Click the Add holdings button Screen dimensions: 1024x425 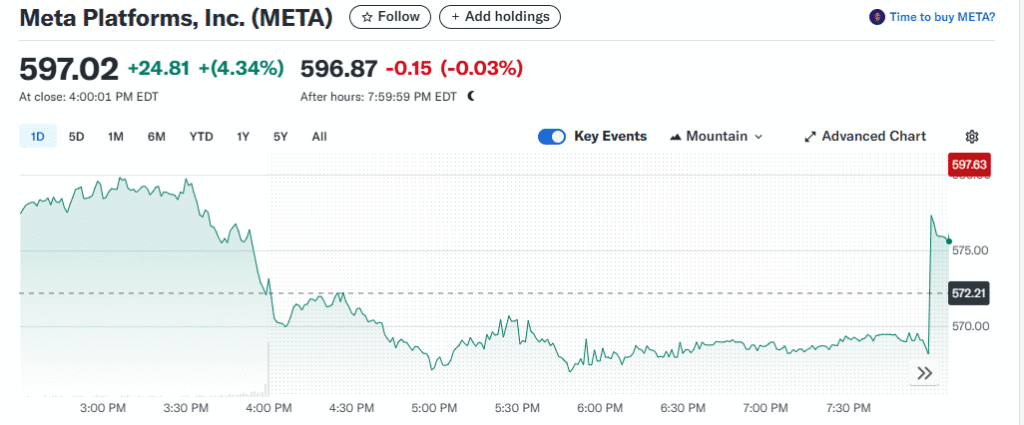(500, 17)
